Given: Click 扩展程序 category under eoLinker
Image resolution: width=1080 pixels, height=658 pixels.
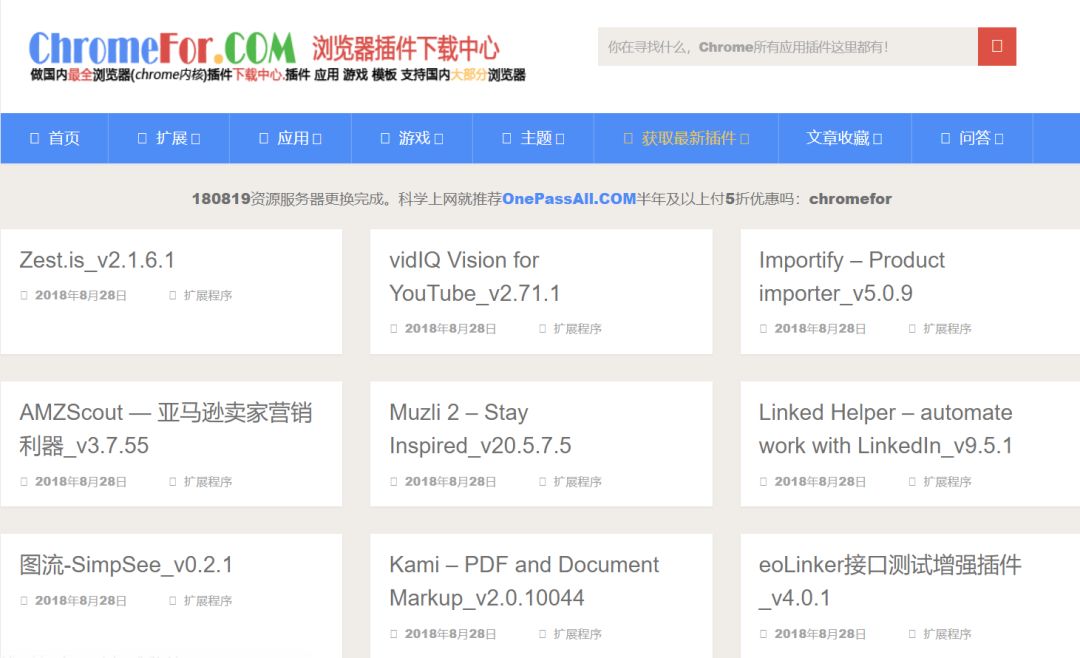Looking at the screenshot, I should coord(948,634).
